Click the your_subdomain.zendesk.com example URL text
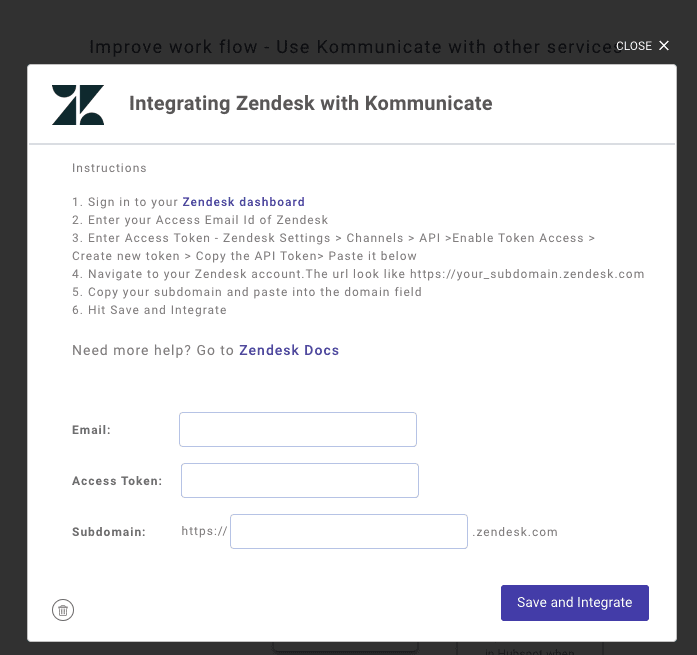697x655 pixels. click(x=527, y=274)
